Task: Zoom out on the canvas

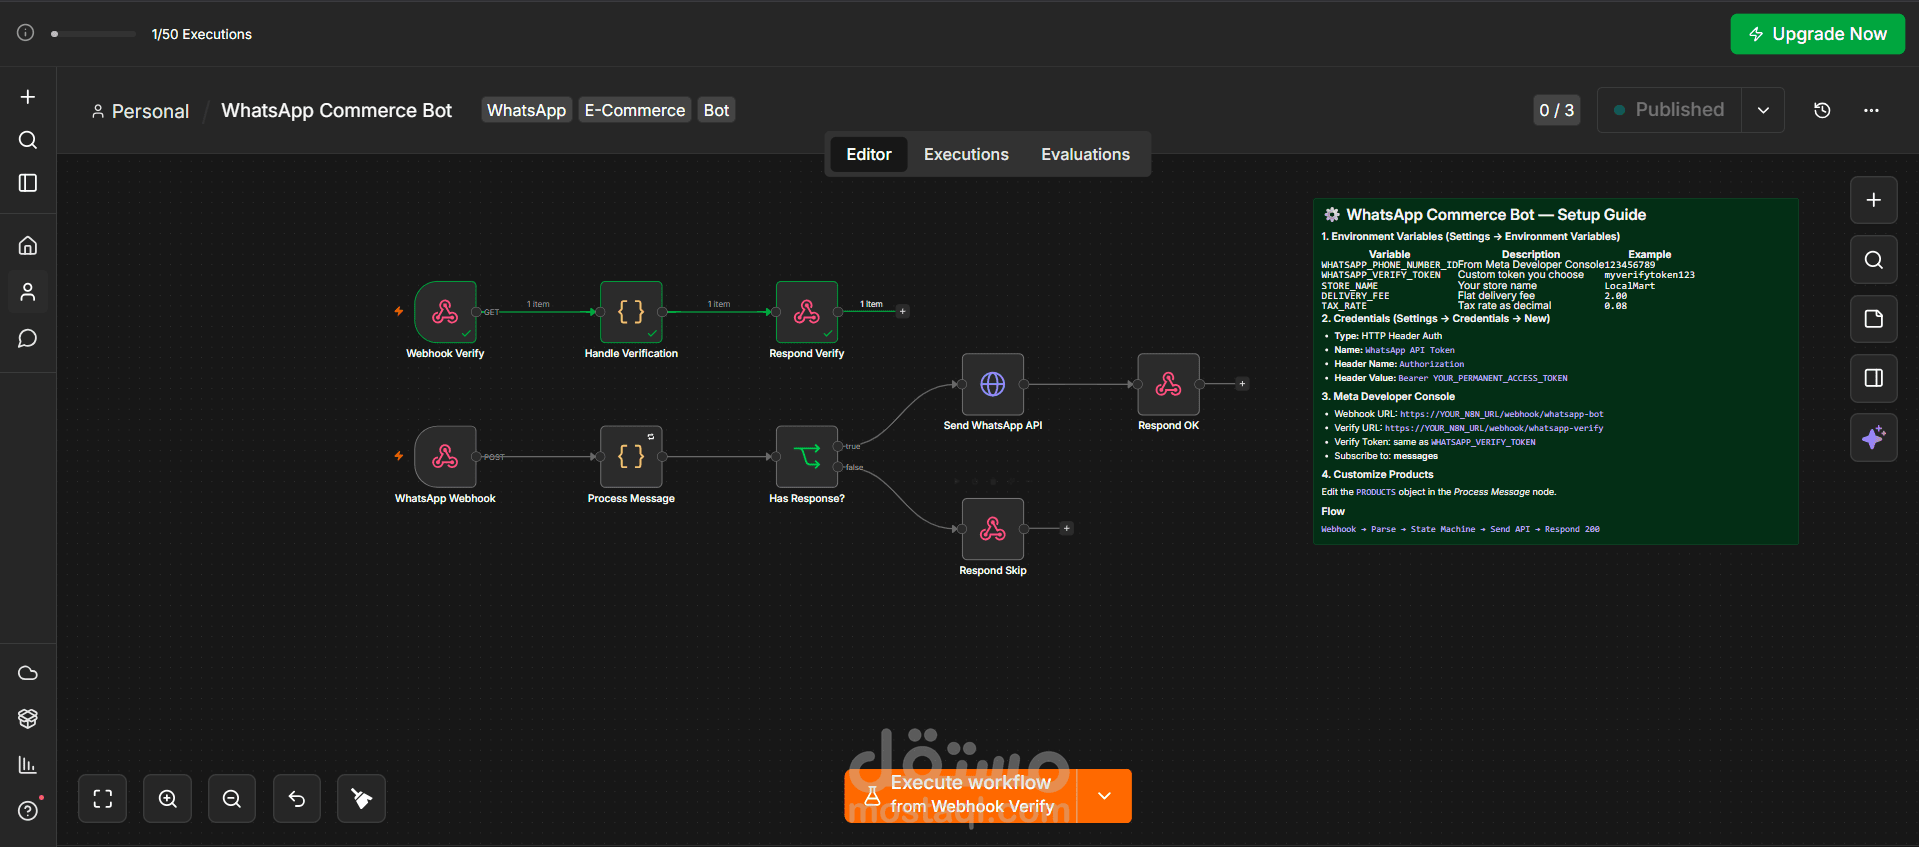Action: click(232, 799)
